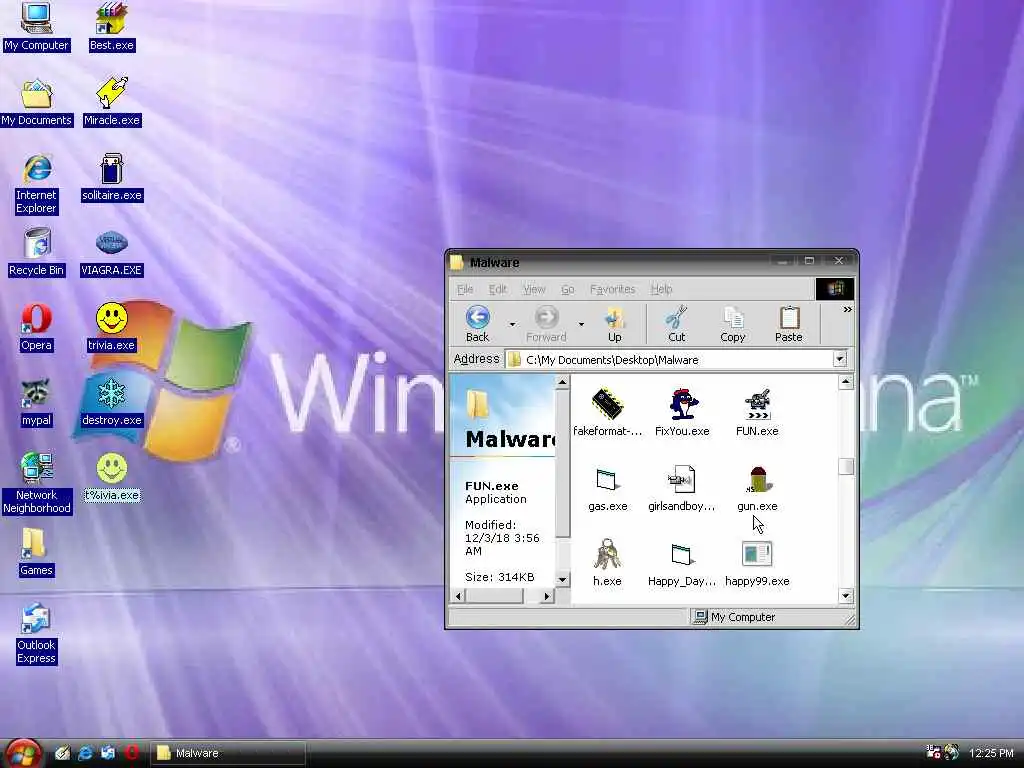
Task: Open the My Documents desktop folder
Action: coord(36,103)
